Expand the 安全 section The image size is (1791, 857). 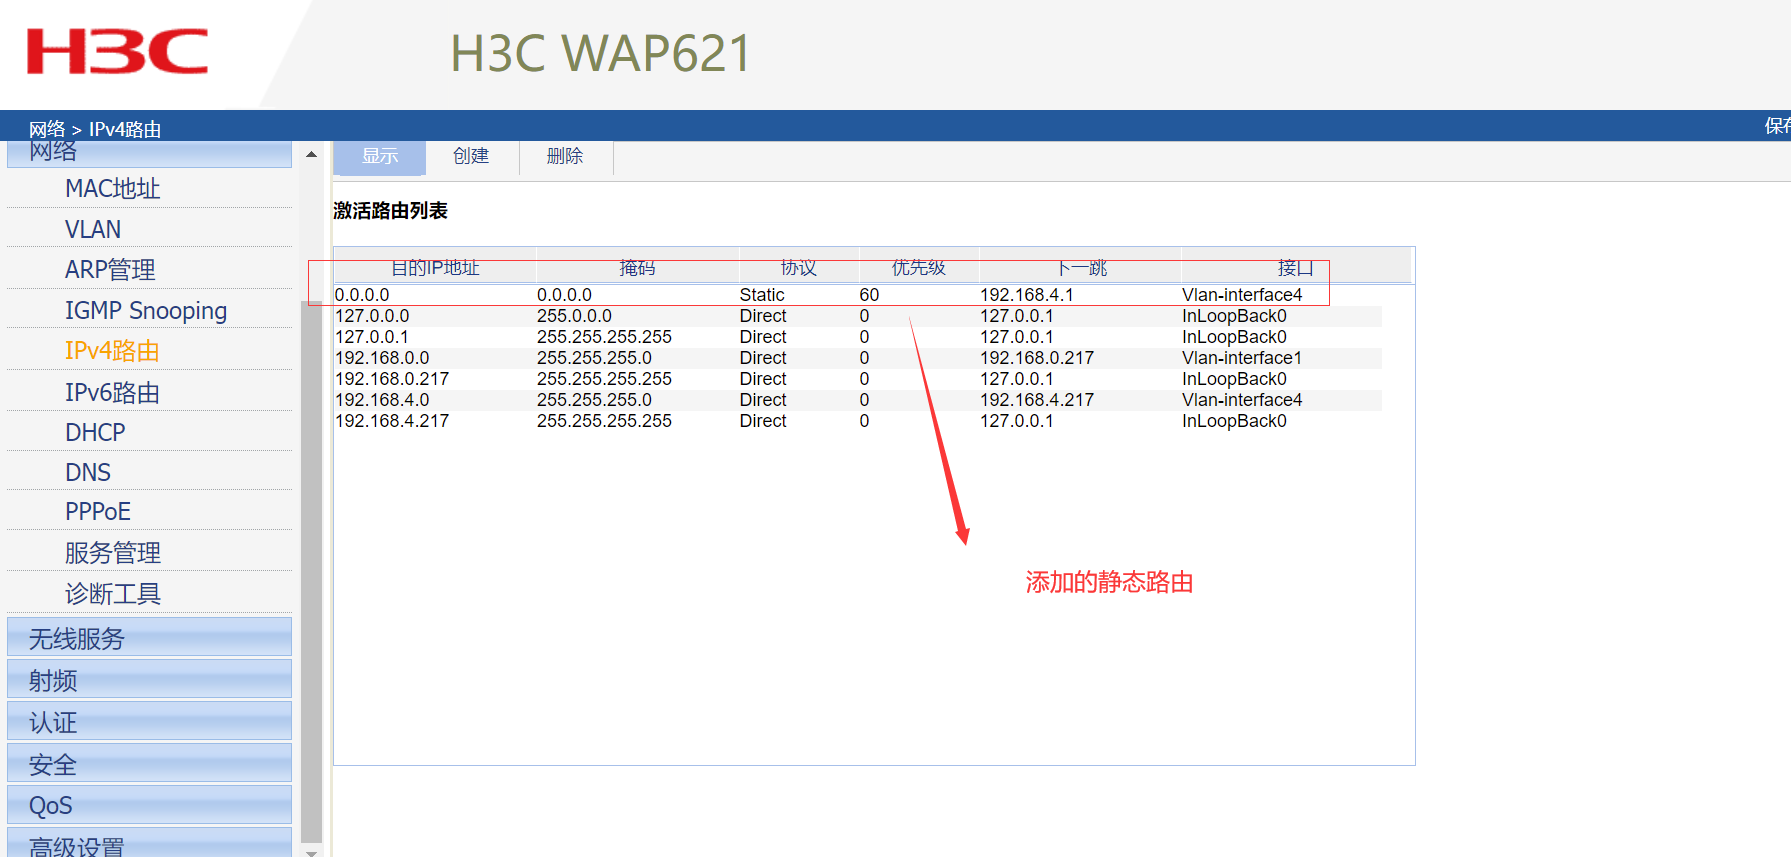[149, 764]
